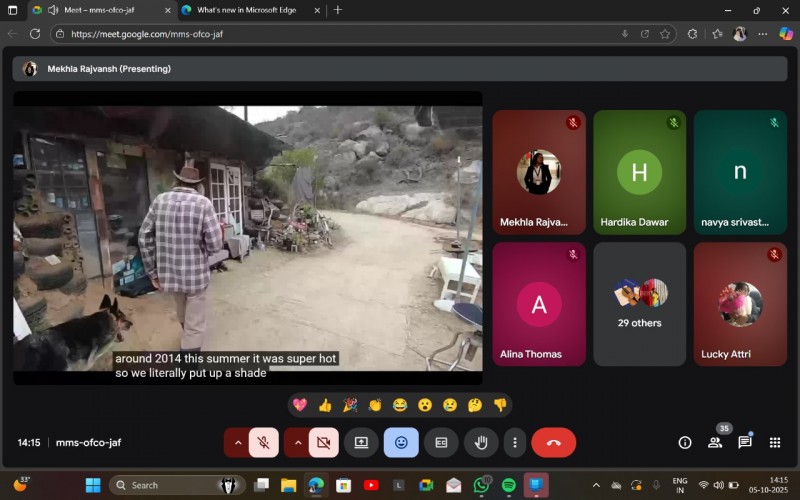Send the party popper reaction

350,405
